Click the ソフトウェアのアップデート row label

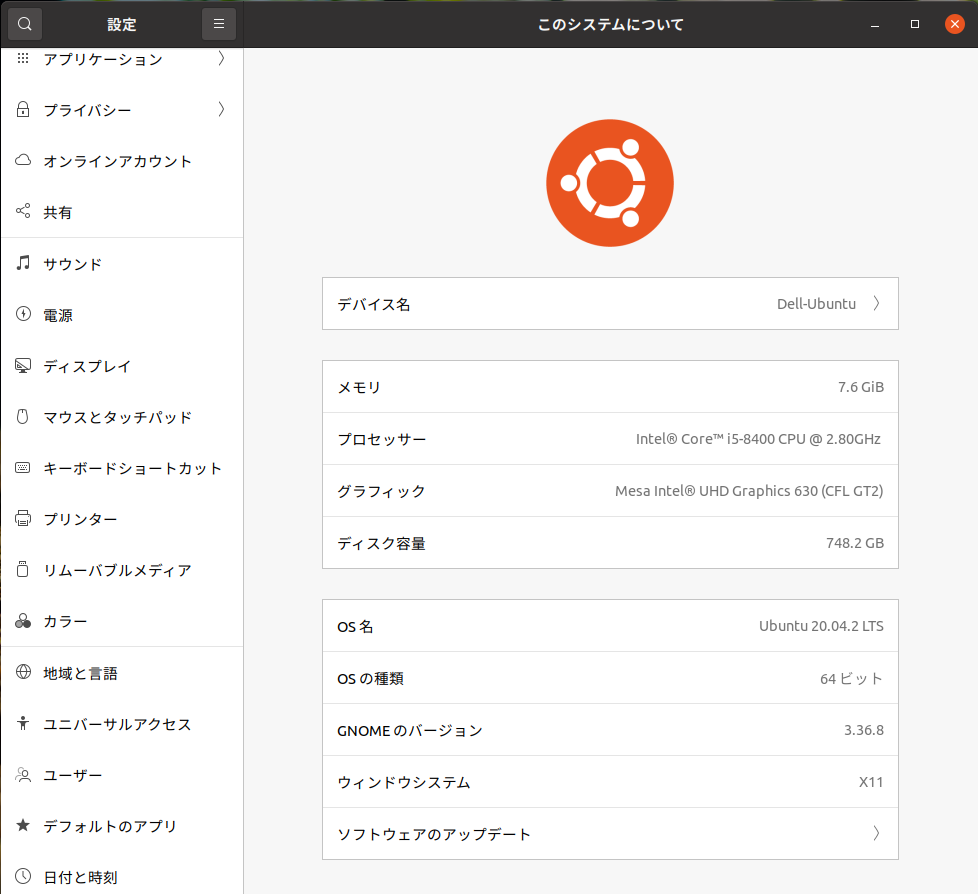[x=433, y=834]
